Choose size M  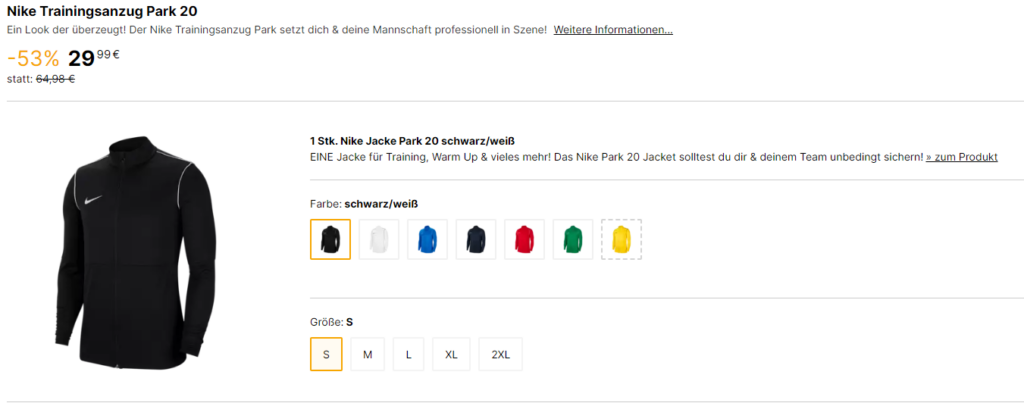(368, 354)
